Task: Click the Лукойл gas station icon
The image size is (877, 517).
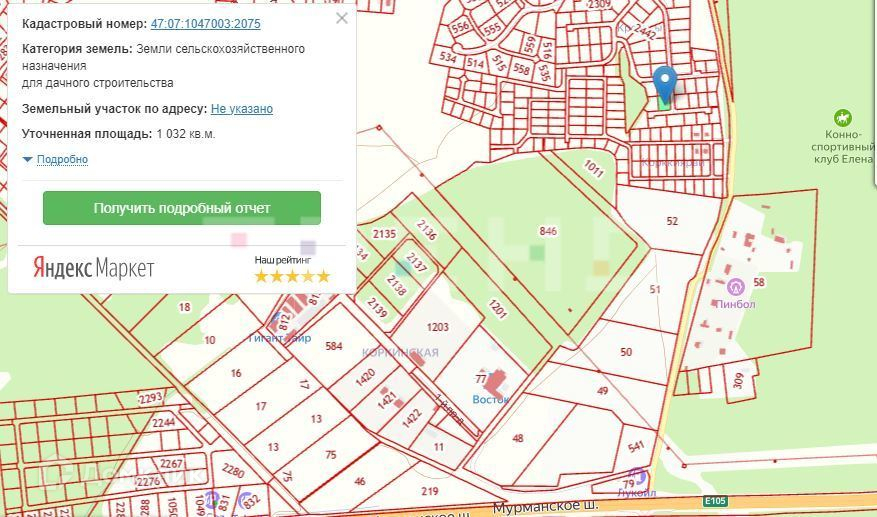Action: pyautogui.click(x=638, y=478)
